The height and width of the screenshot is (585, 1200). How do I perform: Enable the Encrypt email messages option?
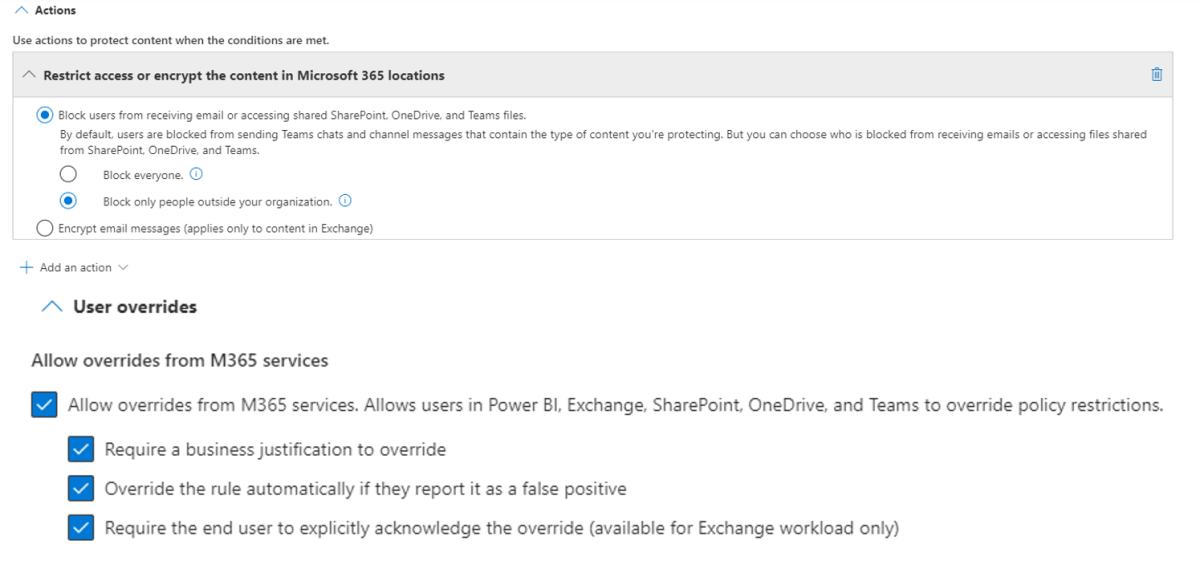(44, 227)
